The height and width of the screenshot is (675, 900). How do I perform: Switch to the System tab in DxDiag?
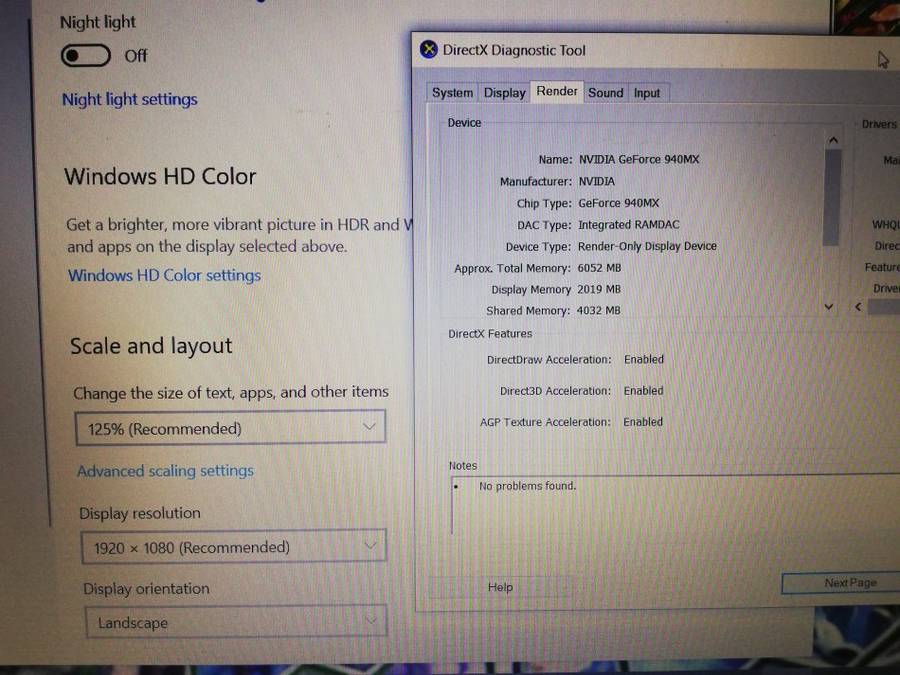coord(452,92)
